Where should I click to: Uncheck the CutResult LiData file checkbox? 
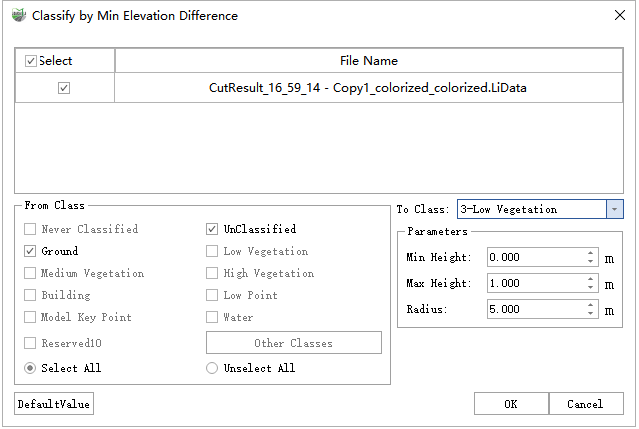64,88
